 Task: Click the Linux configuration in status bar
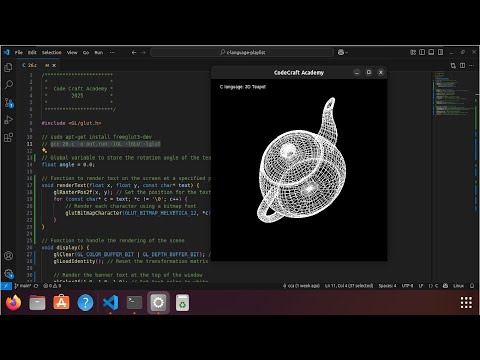pyautogui.click(x=458, y=286)
